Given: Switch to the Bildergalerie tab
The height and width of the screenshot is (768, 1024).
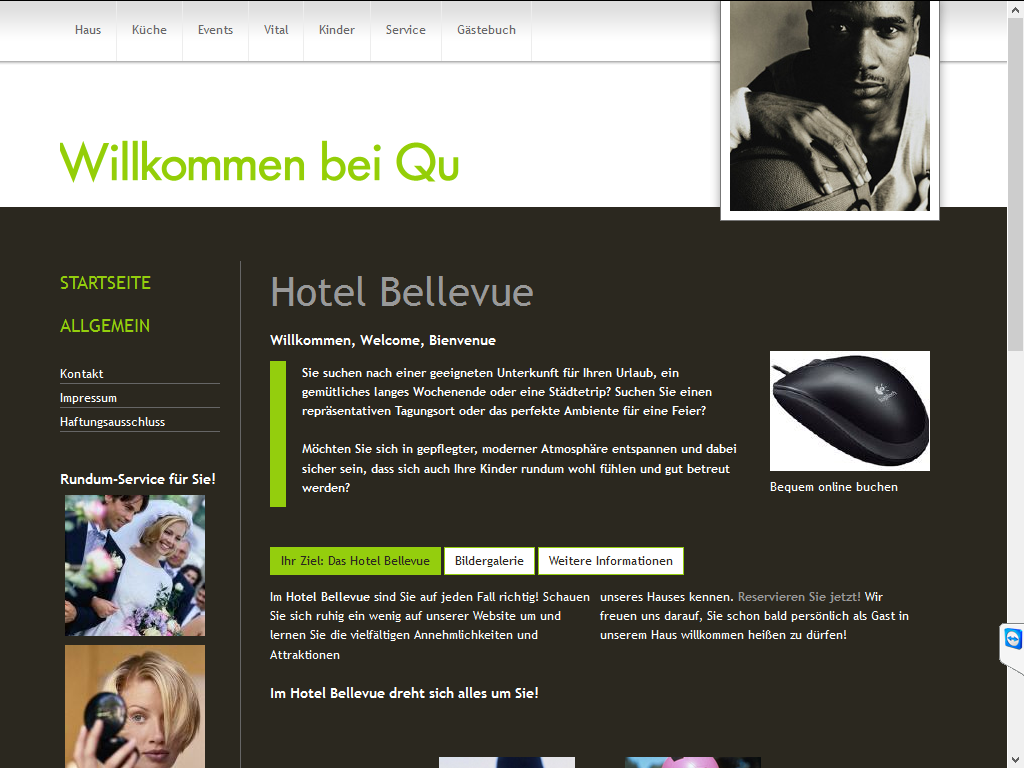Looking at the screenshot, I should (x=489, y=561).
